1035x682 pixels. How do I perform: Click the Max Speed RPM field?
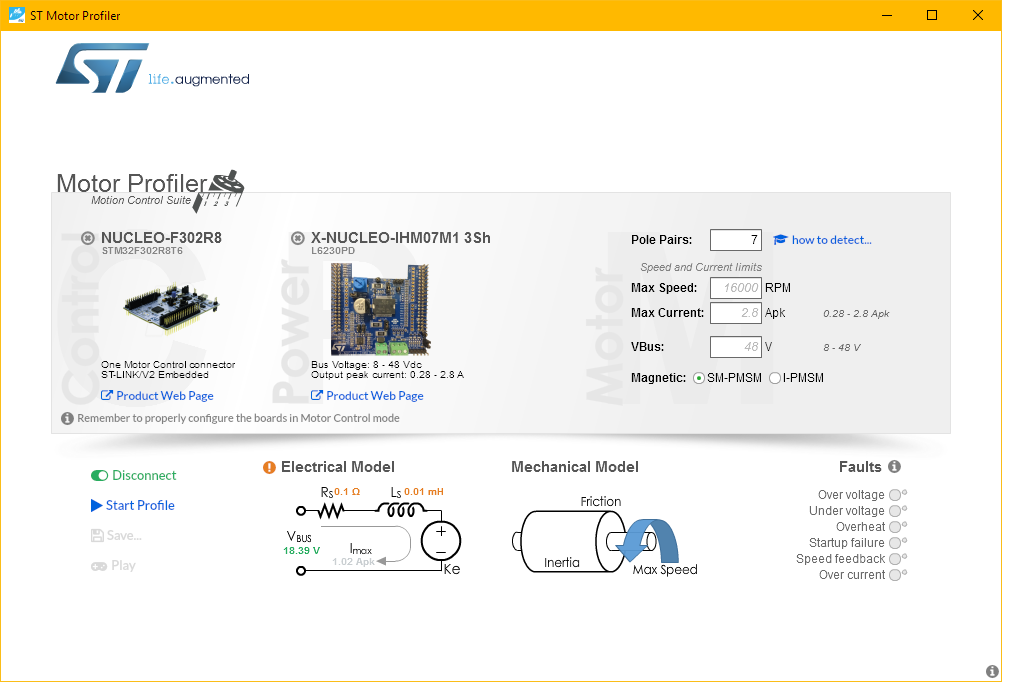(736, 288)
